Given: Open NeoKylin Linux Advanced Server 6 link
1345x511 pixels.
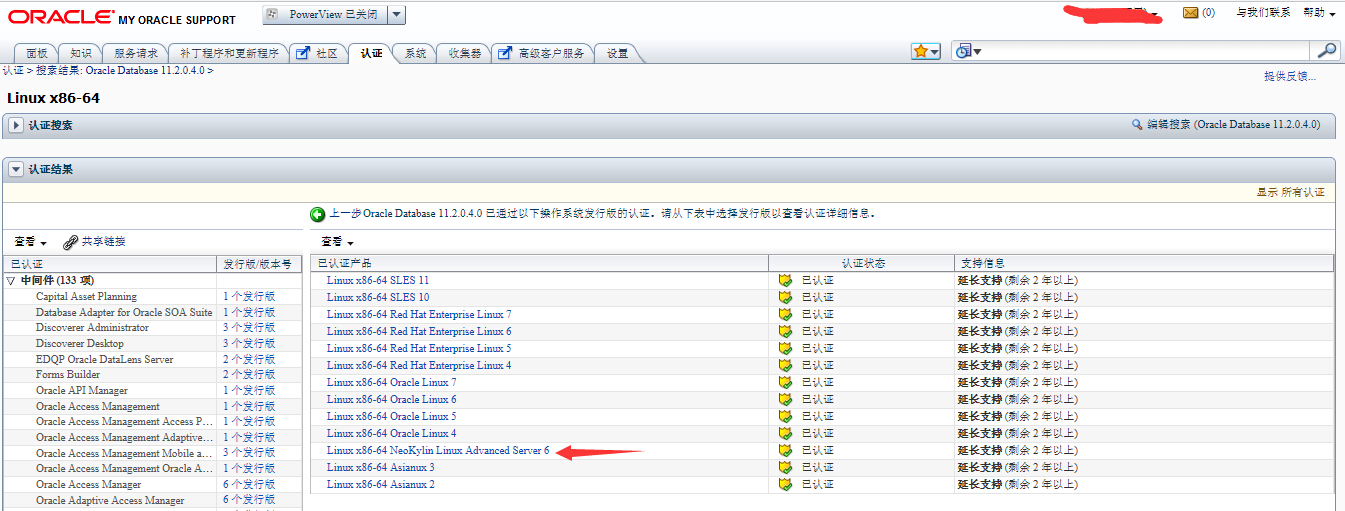Looking at the screenshot, I should point(438,450).
